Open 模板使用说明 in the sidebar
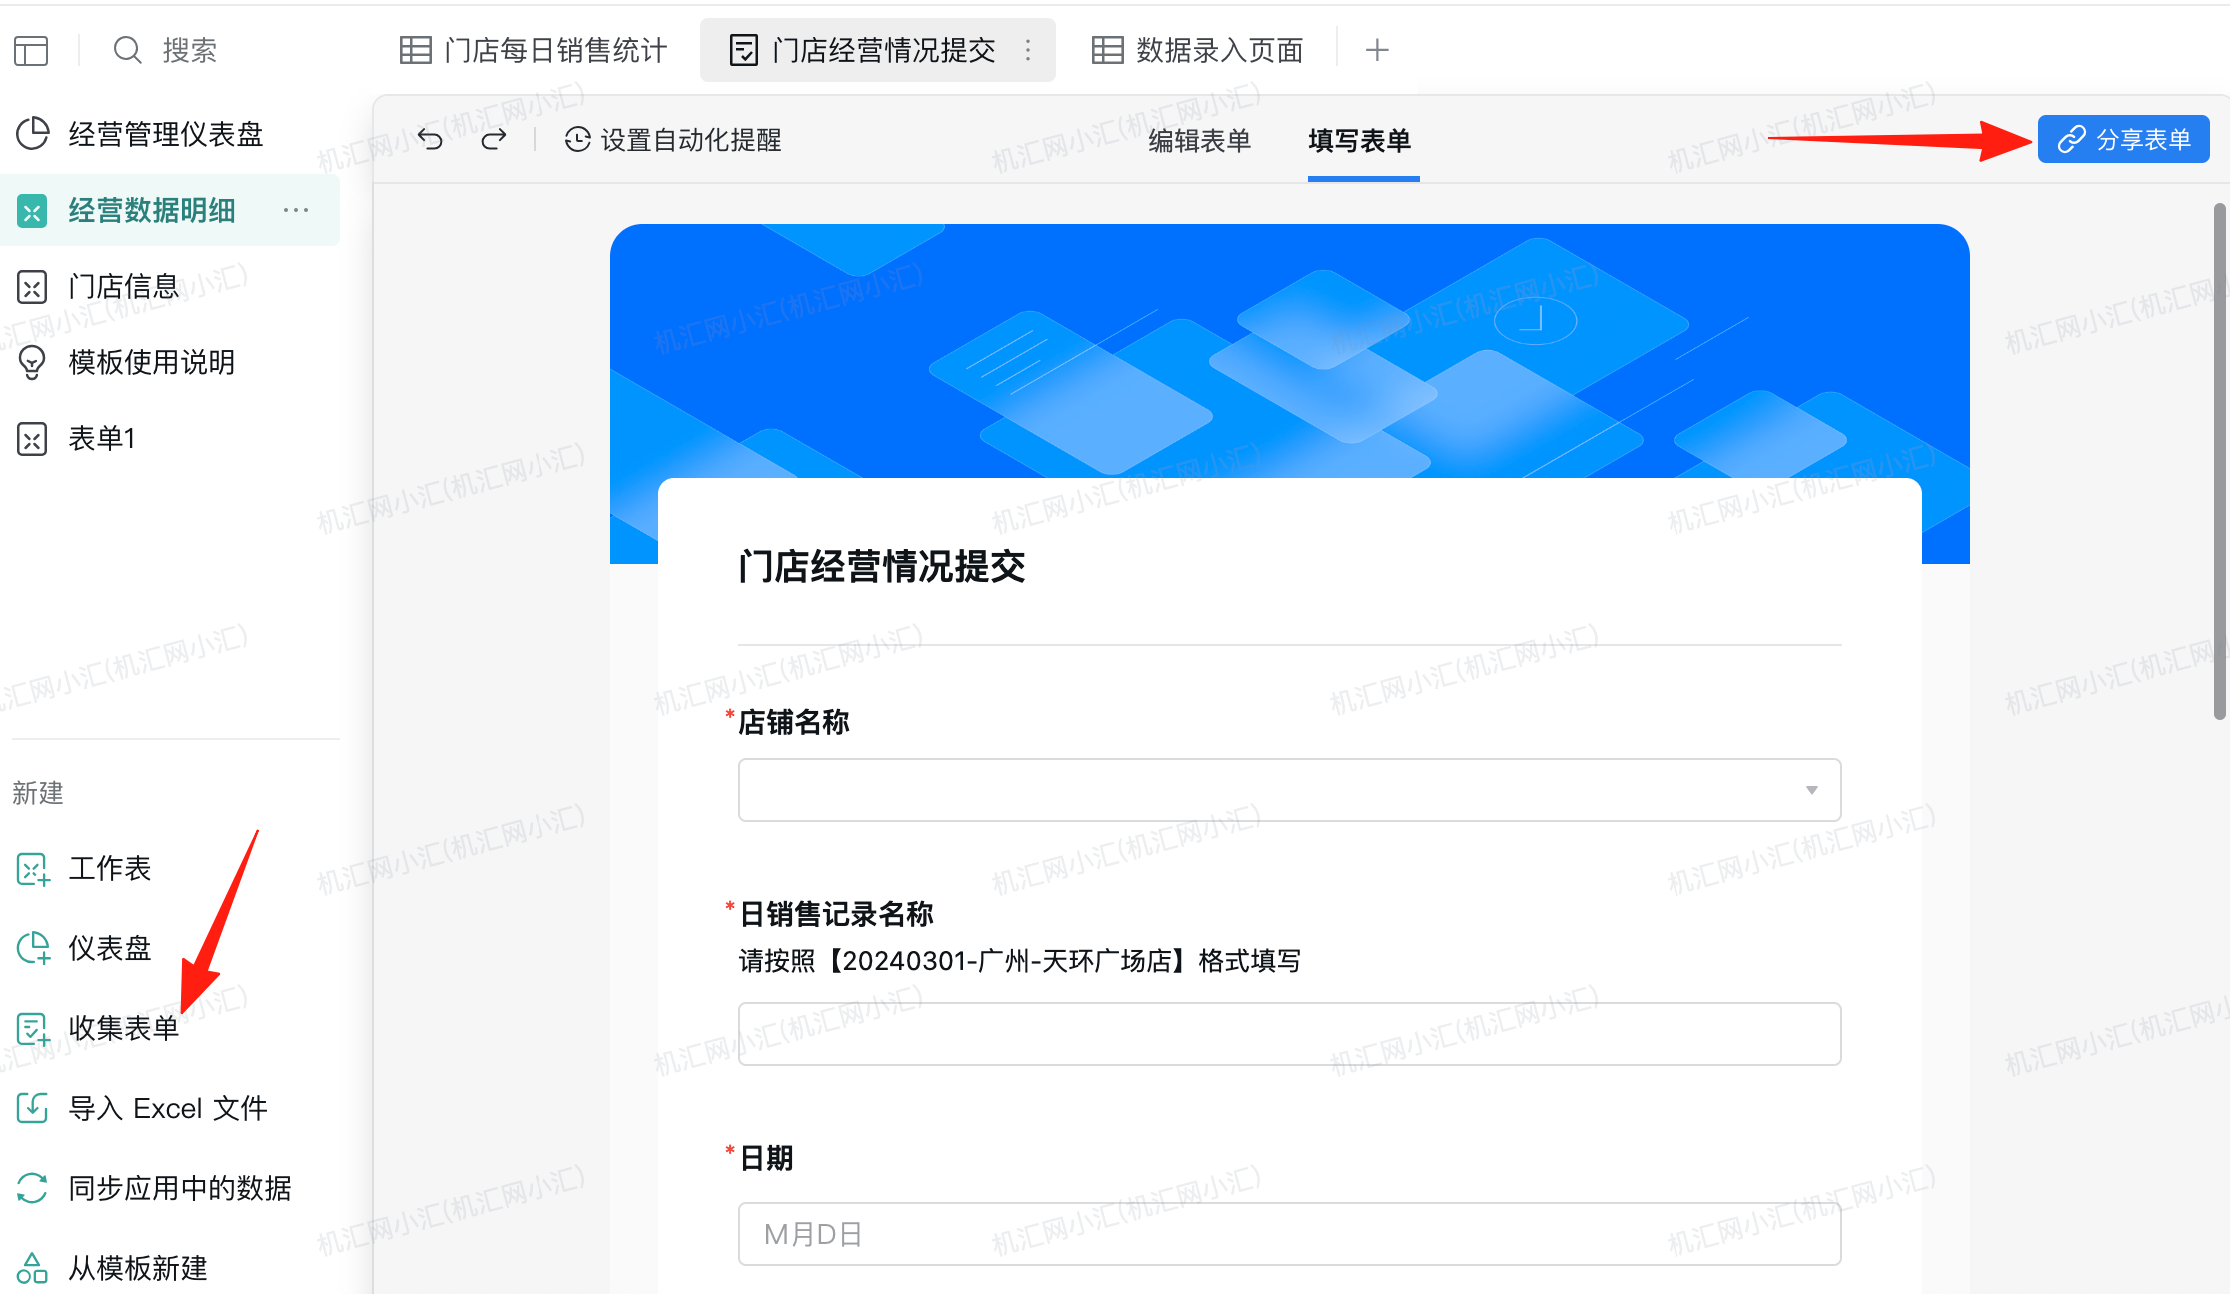Screen dimensions: 2230x1294 tap(151, 362)
